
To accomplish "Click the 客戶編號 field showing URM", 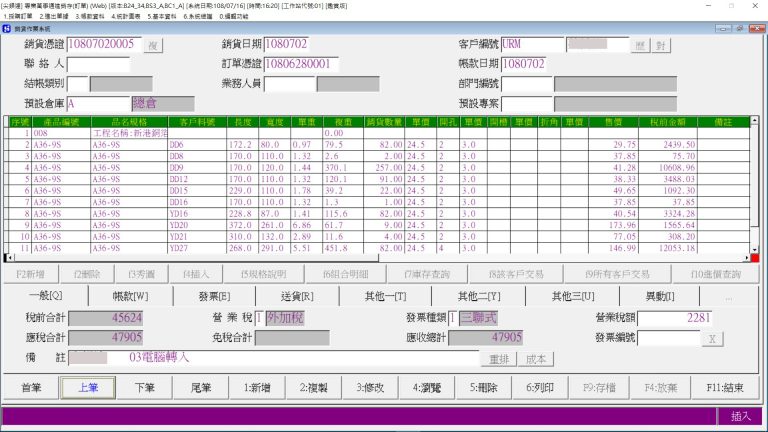I will pyautogui.click(x=532, y=44).
